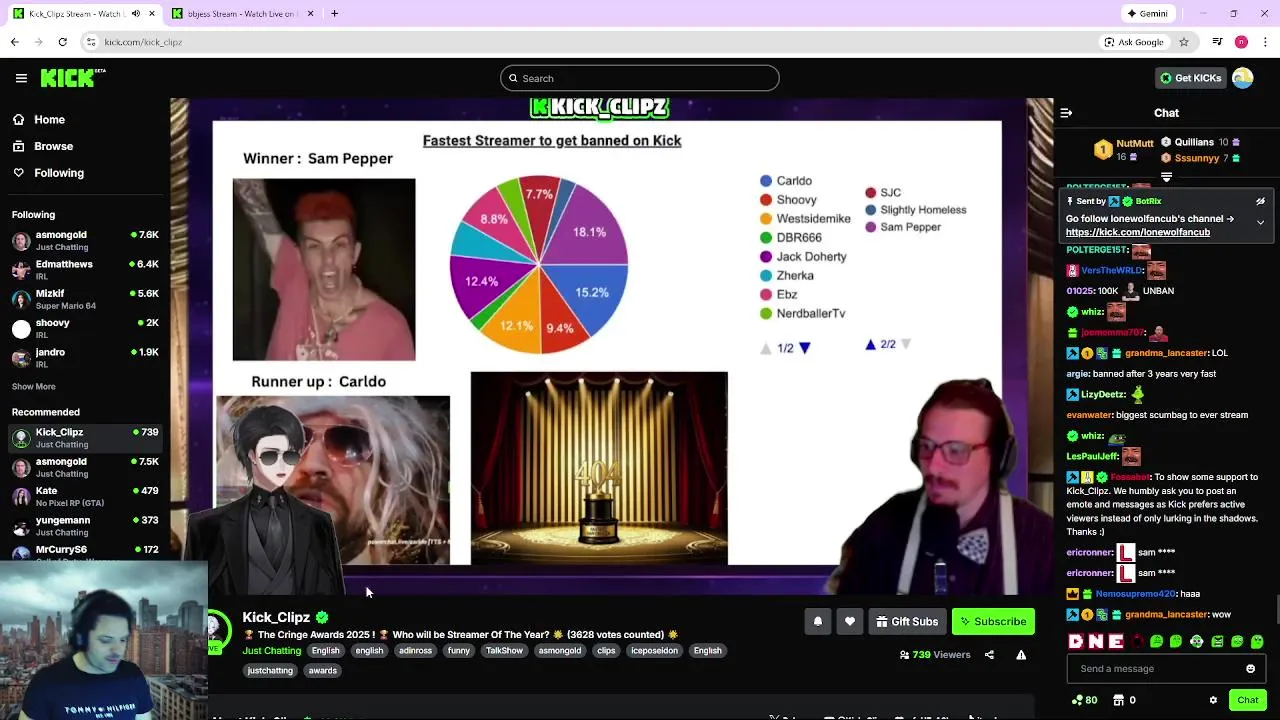
Task: Toggle follow heart for Kick_Clipz
Action: (849, 622)
